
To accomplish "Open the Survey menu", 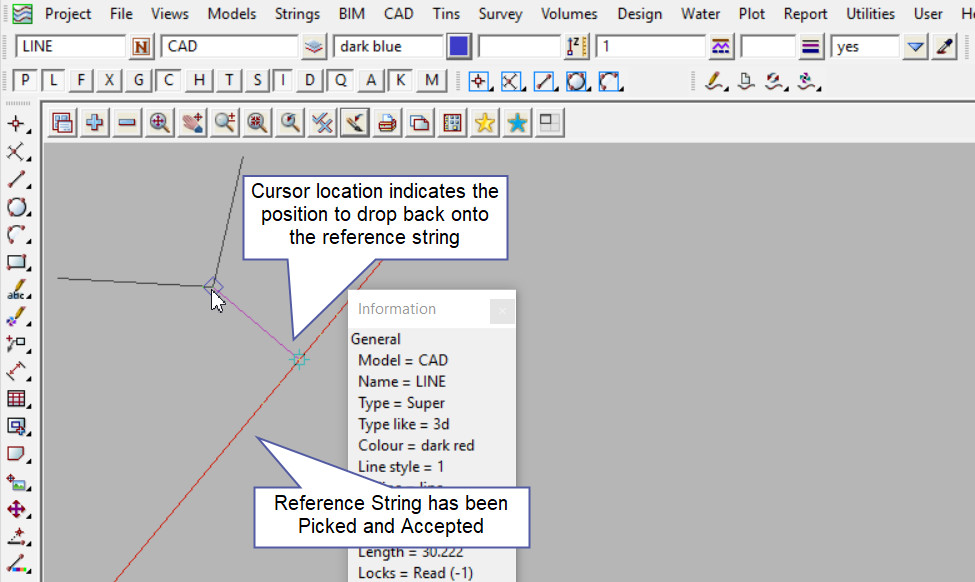I will click(500, 14).
